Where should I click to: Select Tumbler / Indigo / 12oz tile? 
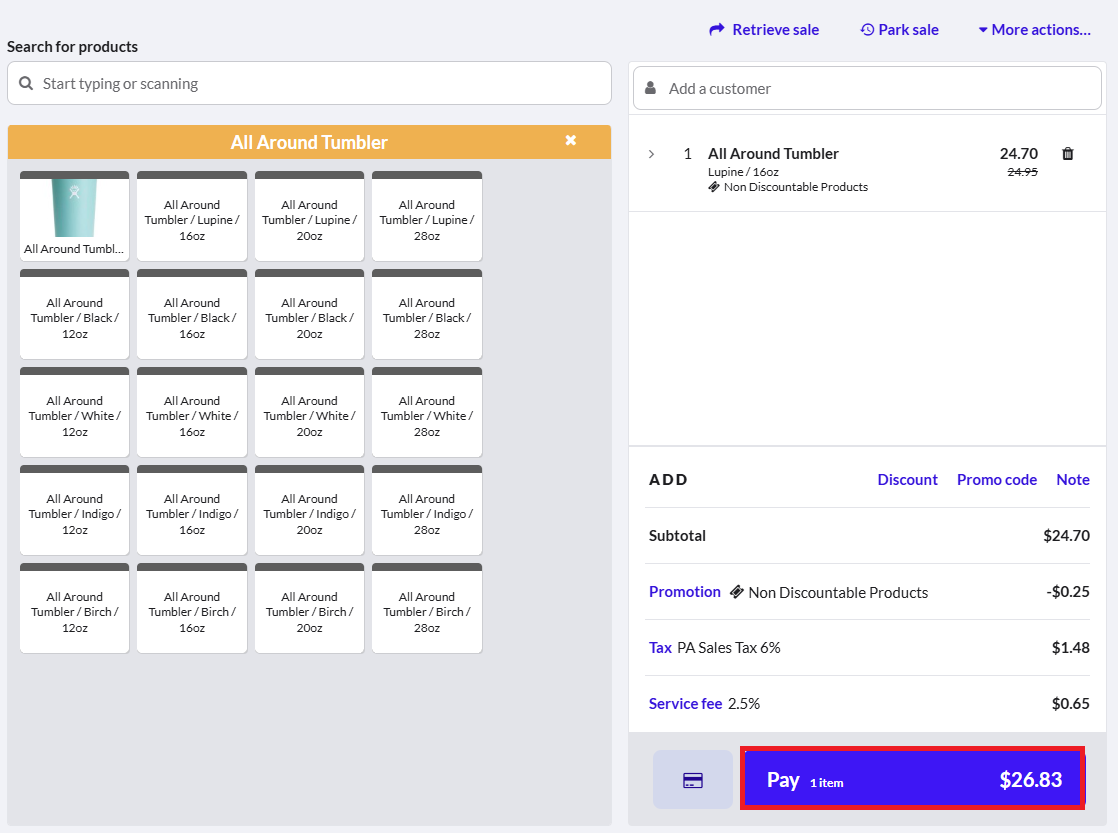[x=74, y=510]
